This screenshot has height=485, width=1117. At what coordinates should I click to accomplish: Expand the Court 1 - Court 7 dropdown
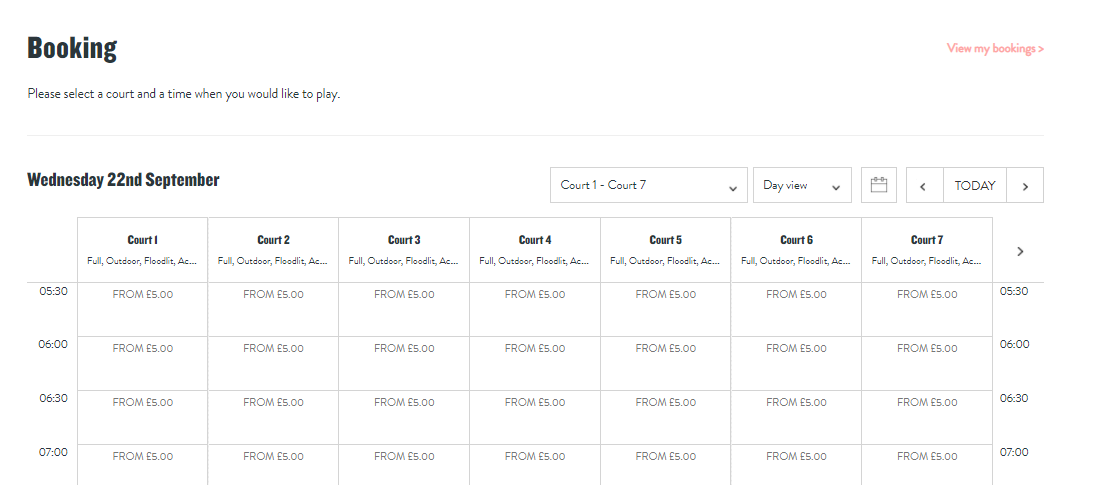click(648, 185)
